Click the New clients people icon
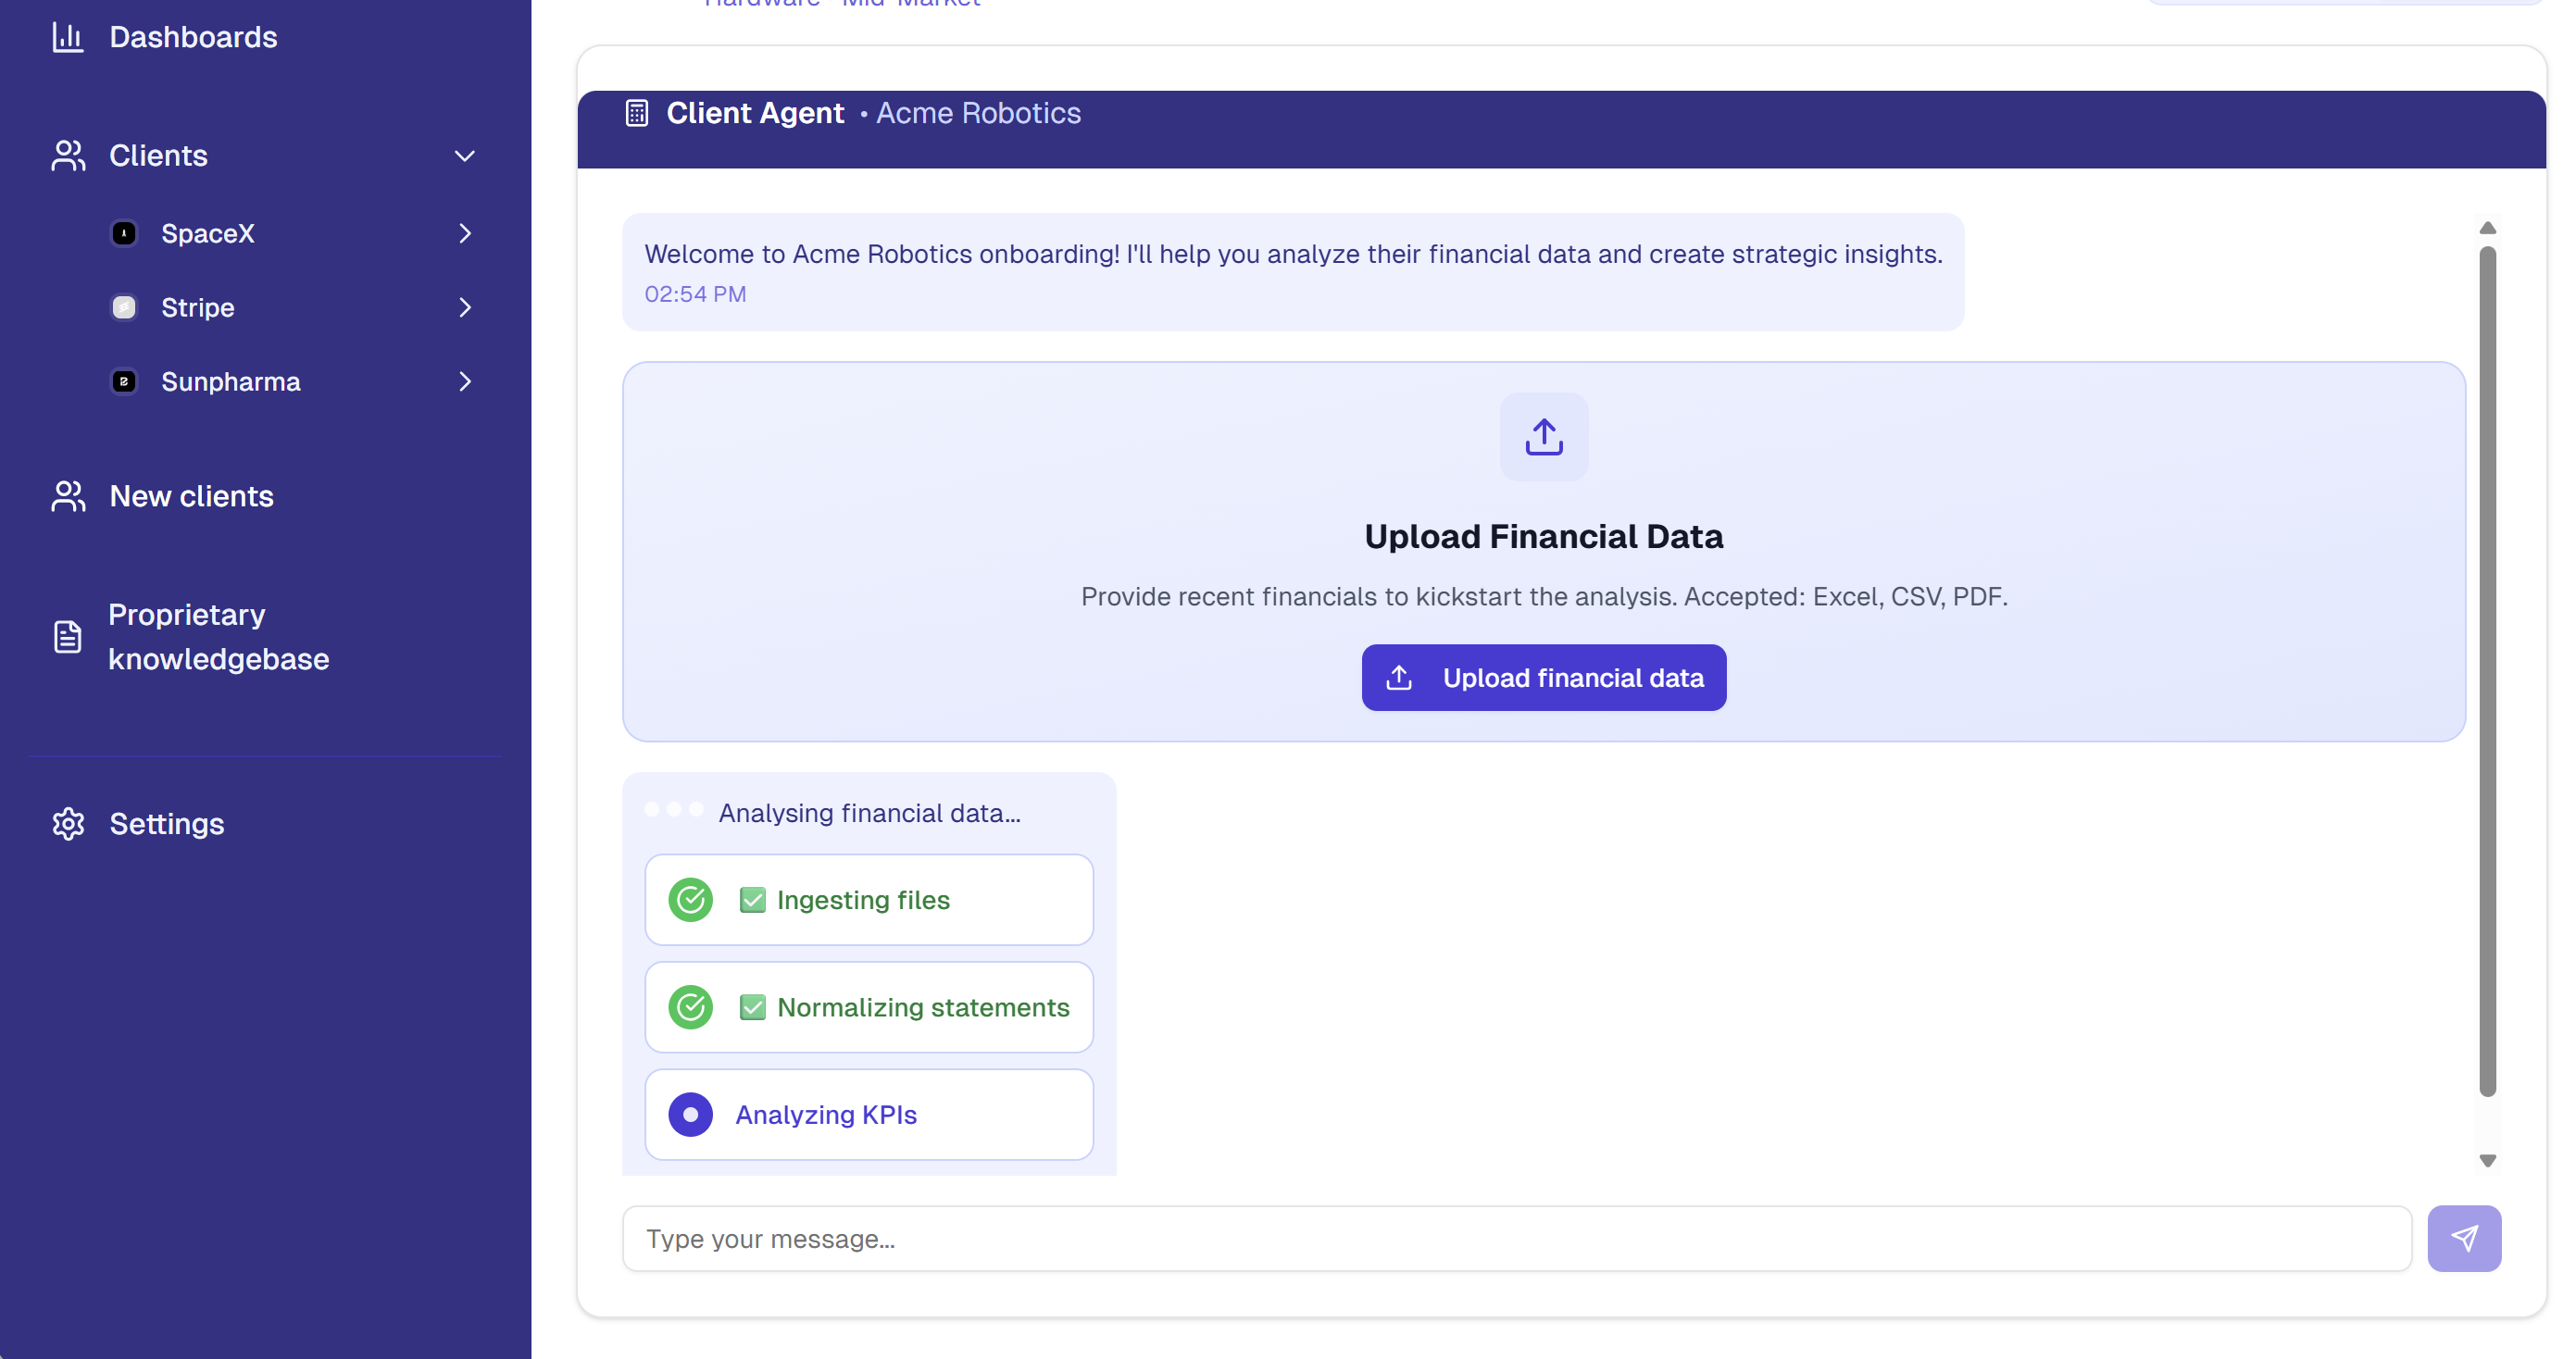 pos(67,496)
